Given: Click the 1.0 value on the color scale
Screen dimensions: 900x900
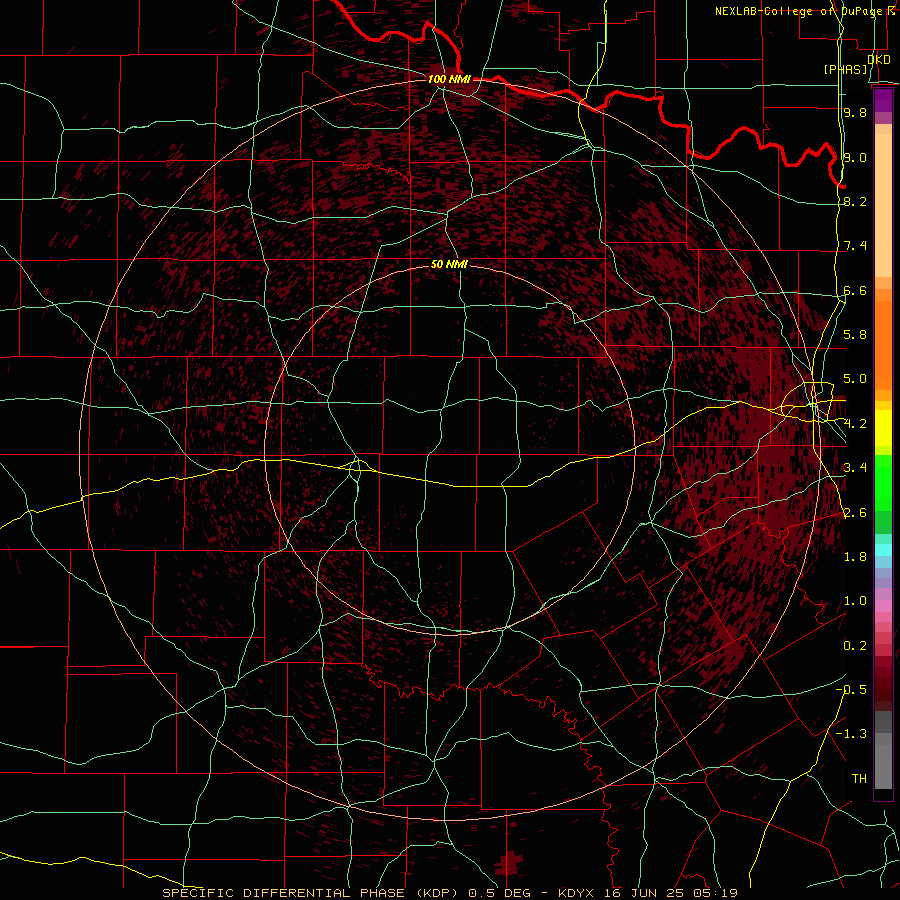Looking at the screenshot, I should (855, 601).
